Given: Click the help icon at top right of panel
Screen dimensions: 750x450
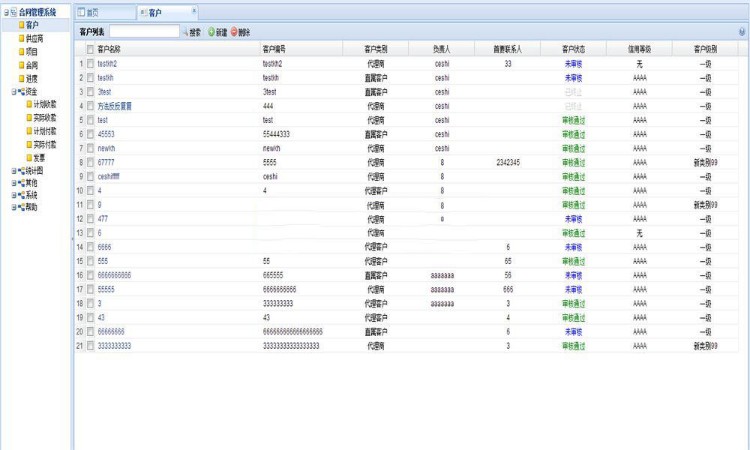Looking at the screenshot, I should click(x=742, y=32).
